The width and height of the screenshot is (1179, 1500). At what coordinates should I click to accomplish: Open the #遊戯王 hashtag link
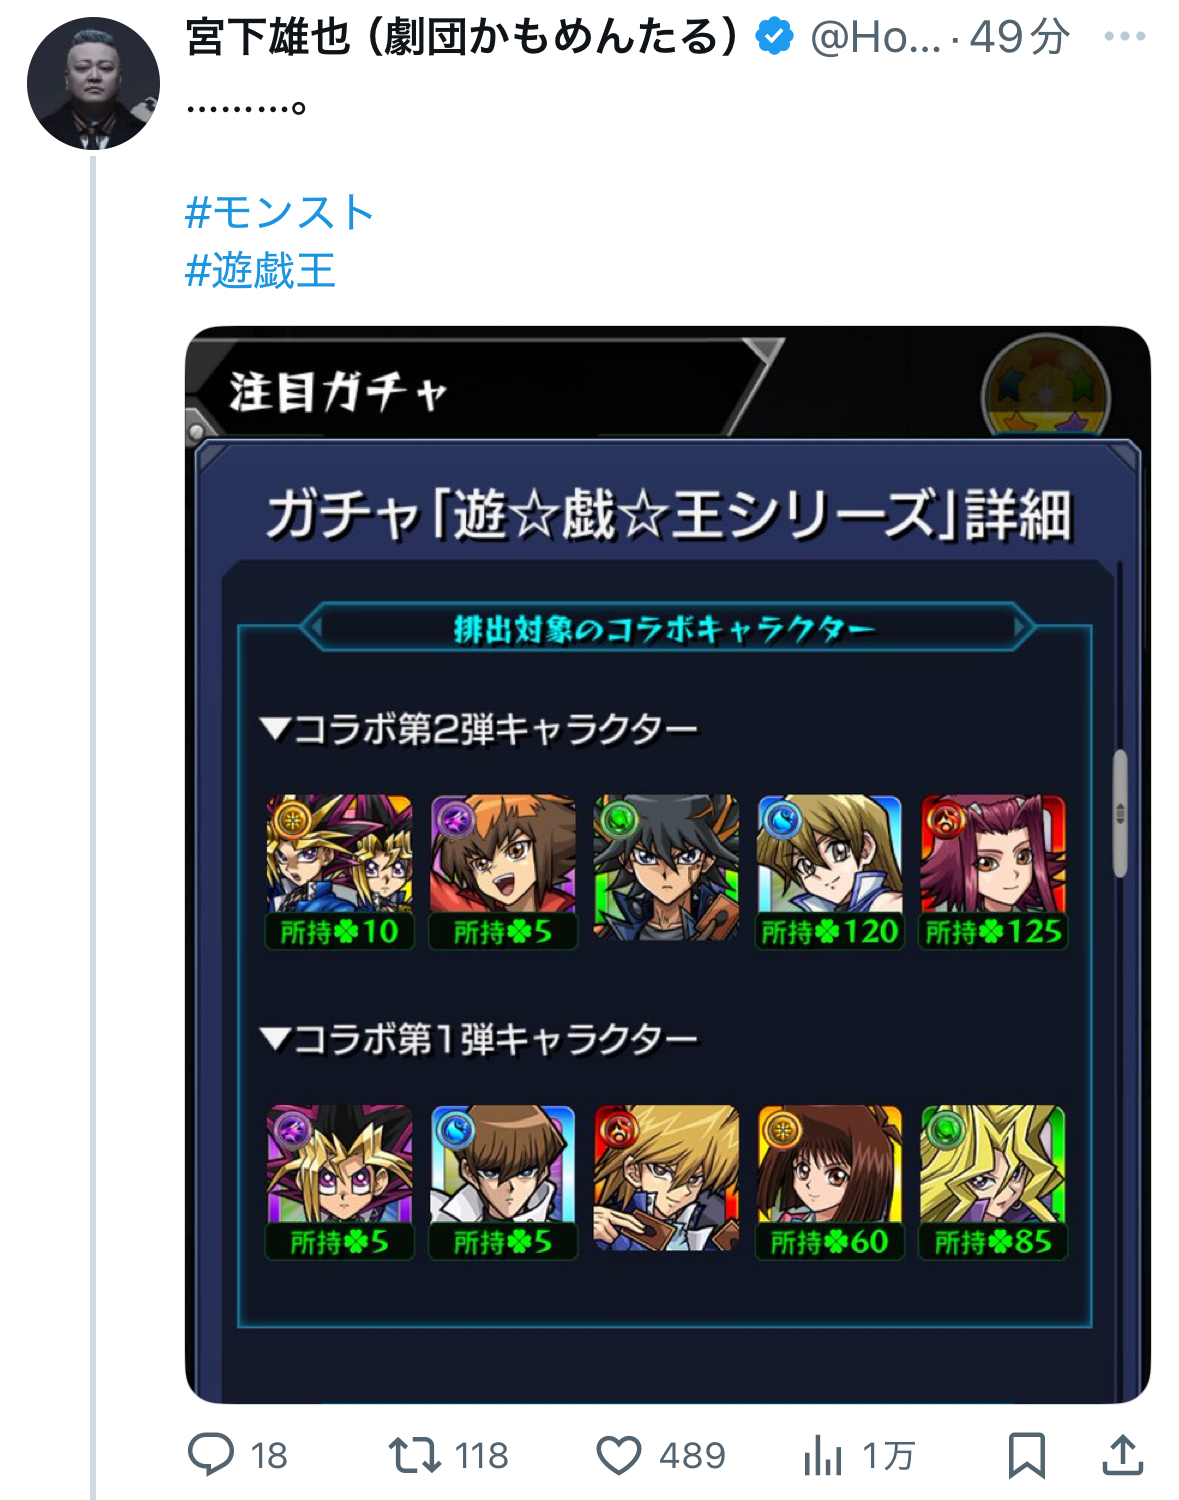(x=260, y=271)
